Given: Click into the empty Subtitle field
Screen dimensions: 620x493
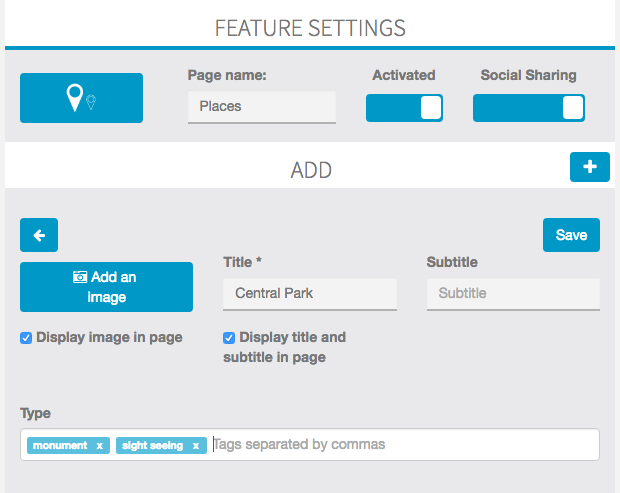Looking at the screenshot, I should pos(512,294).
